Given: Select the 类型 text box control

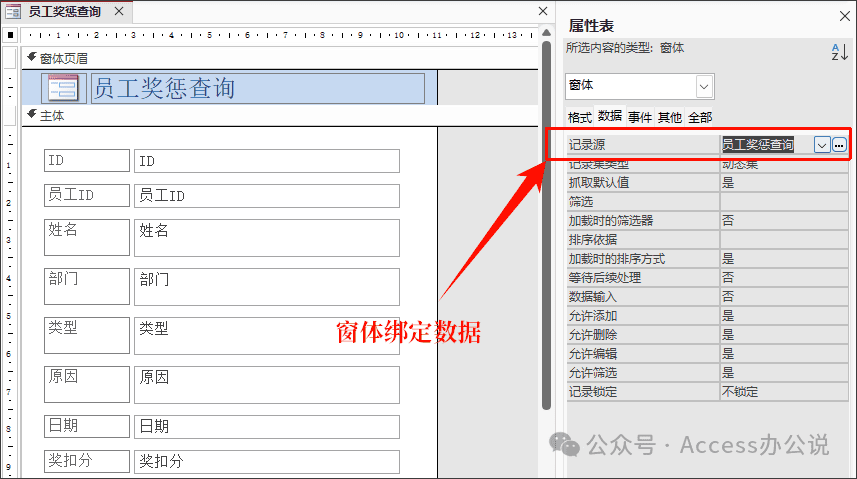Looking at the screenshot, I should pyautogui.click(x=267, y=335).
